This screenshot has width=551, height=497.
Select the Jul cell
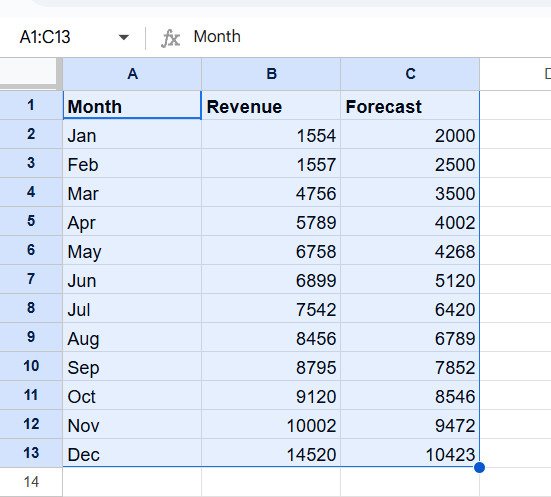132,308
